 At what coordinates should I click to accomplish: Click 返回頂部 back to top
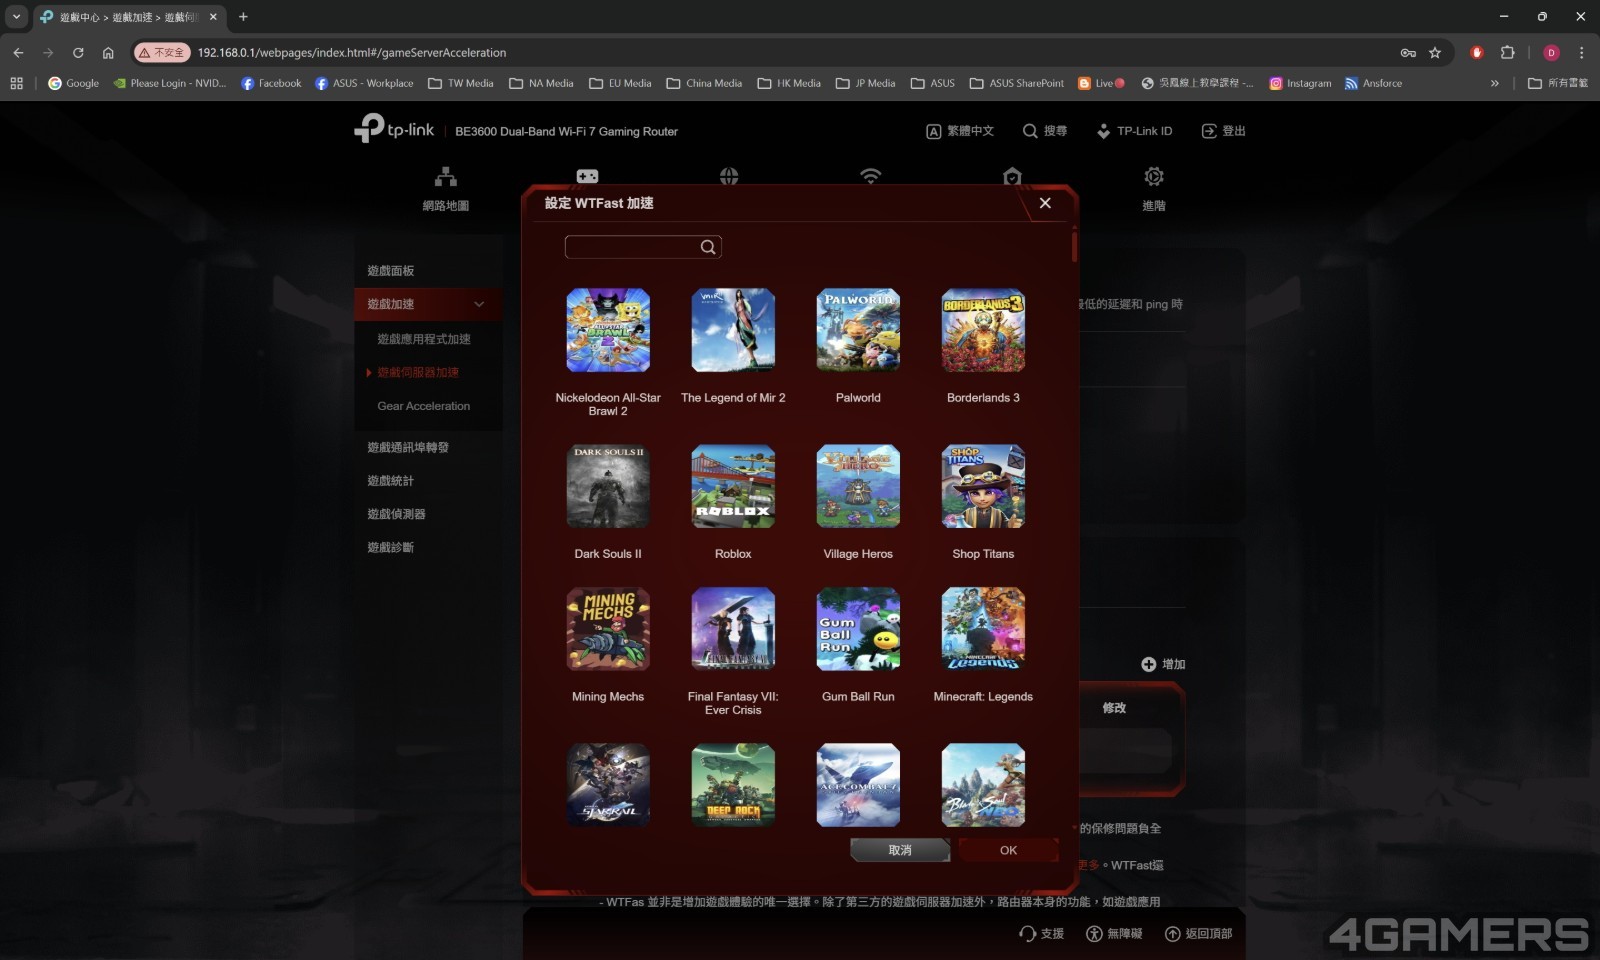[x=1198, y=934]
